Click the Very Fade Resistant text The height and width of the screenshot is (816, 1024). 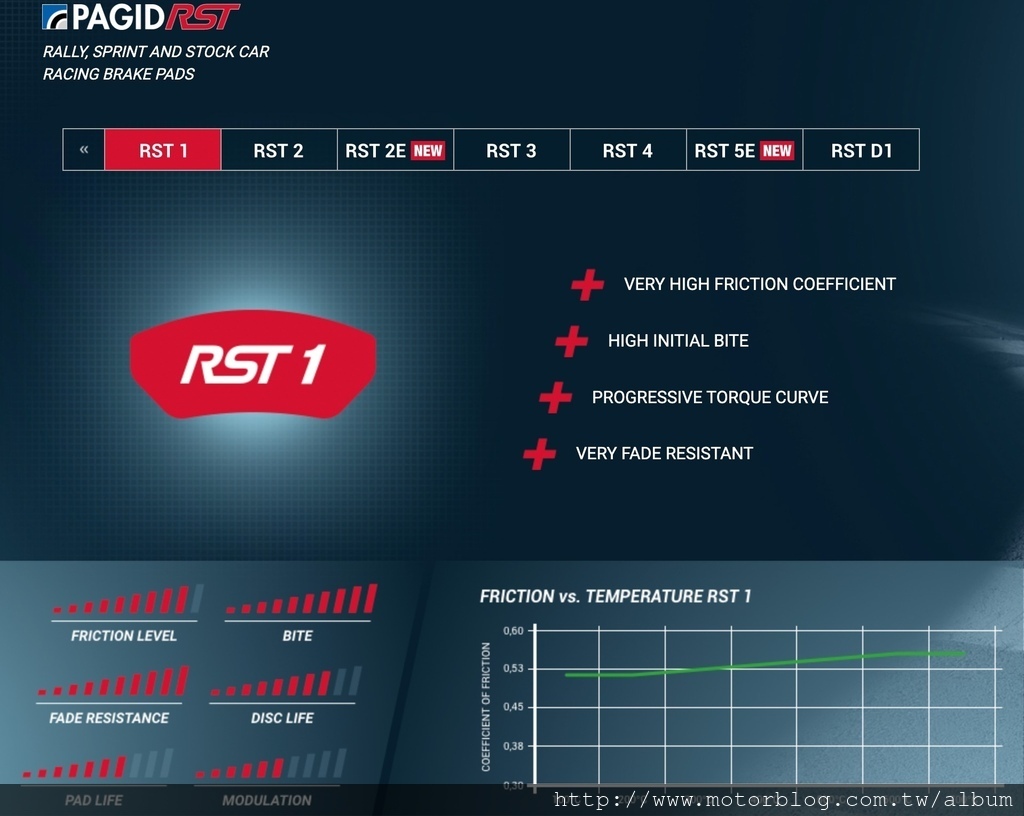[664, 453]
